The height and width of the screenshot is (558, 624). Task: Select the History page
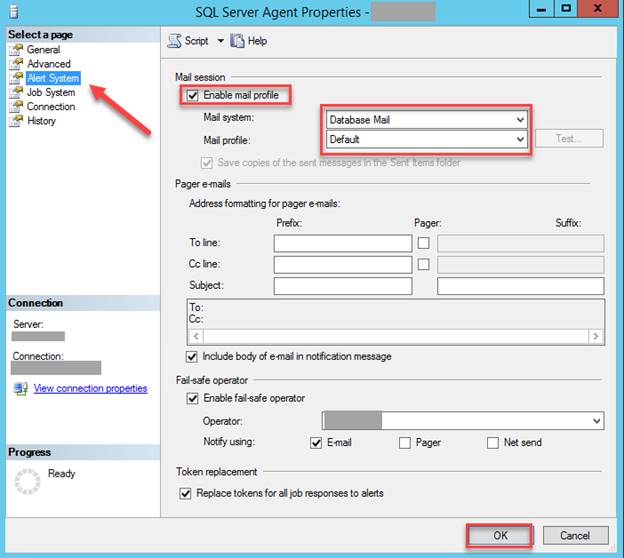(41, 121)
